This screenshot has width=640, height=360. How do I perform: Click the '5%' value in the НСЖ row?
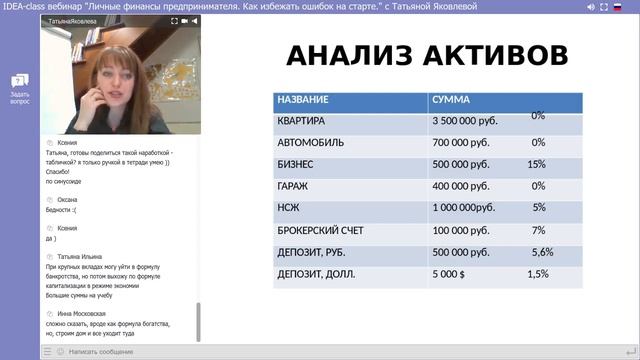[539, 207]
